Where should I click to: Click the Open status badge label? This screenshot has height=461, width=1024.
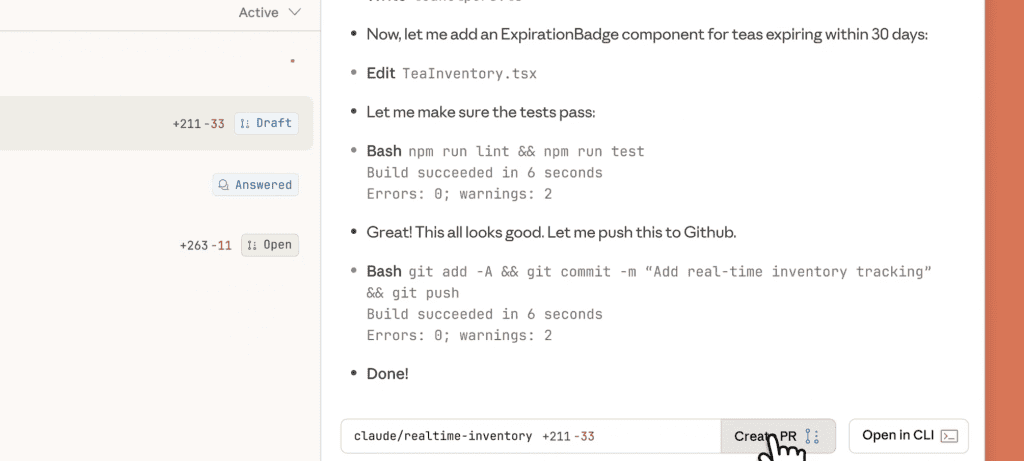pyautogui.click(x=277, y=245)
